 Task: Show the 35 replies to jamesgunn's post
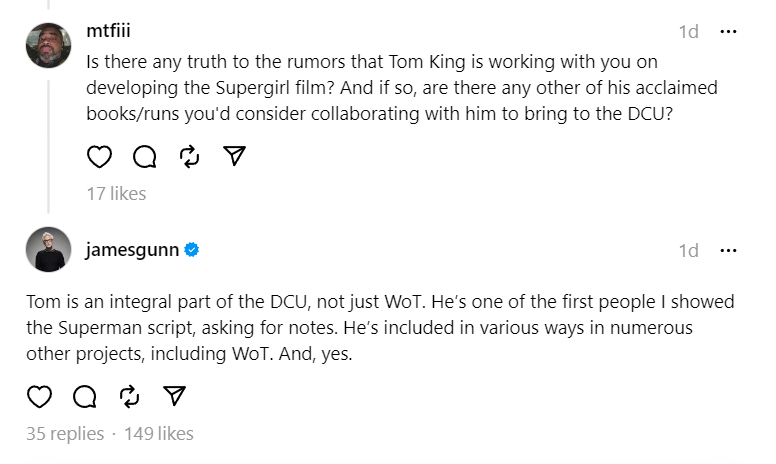(65, 433)
